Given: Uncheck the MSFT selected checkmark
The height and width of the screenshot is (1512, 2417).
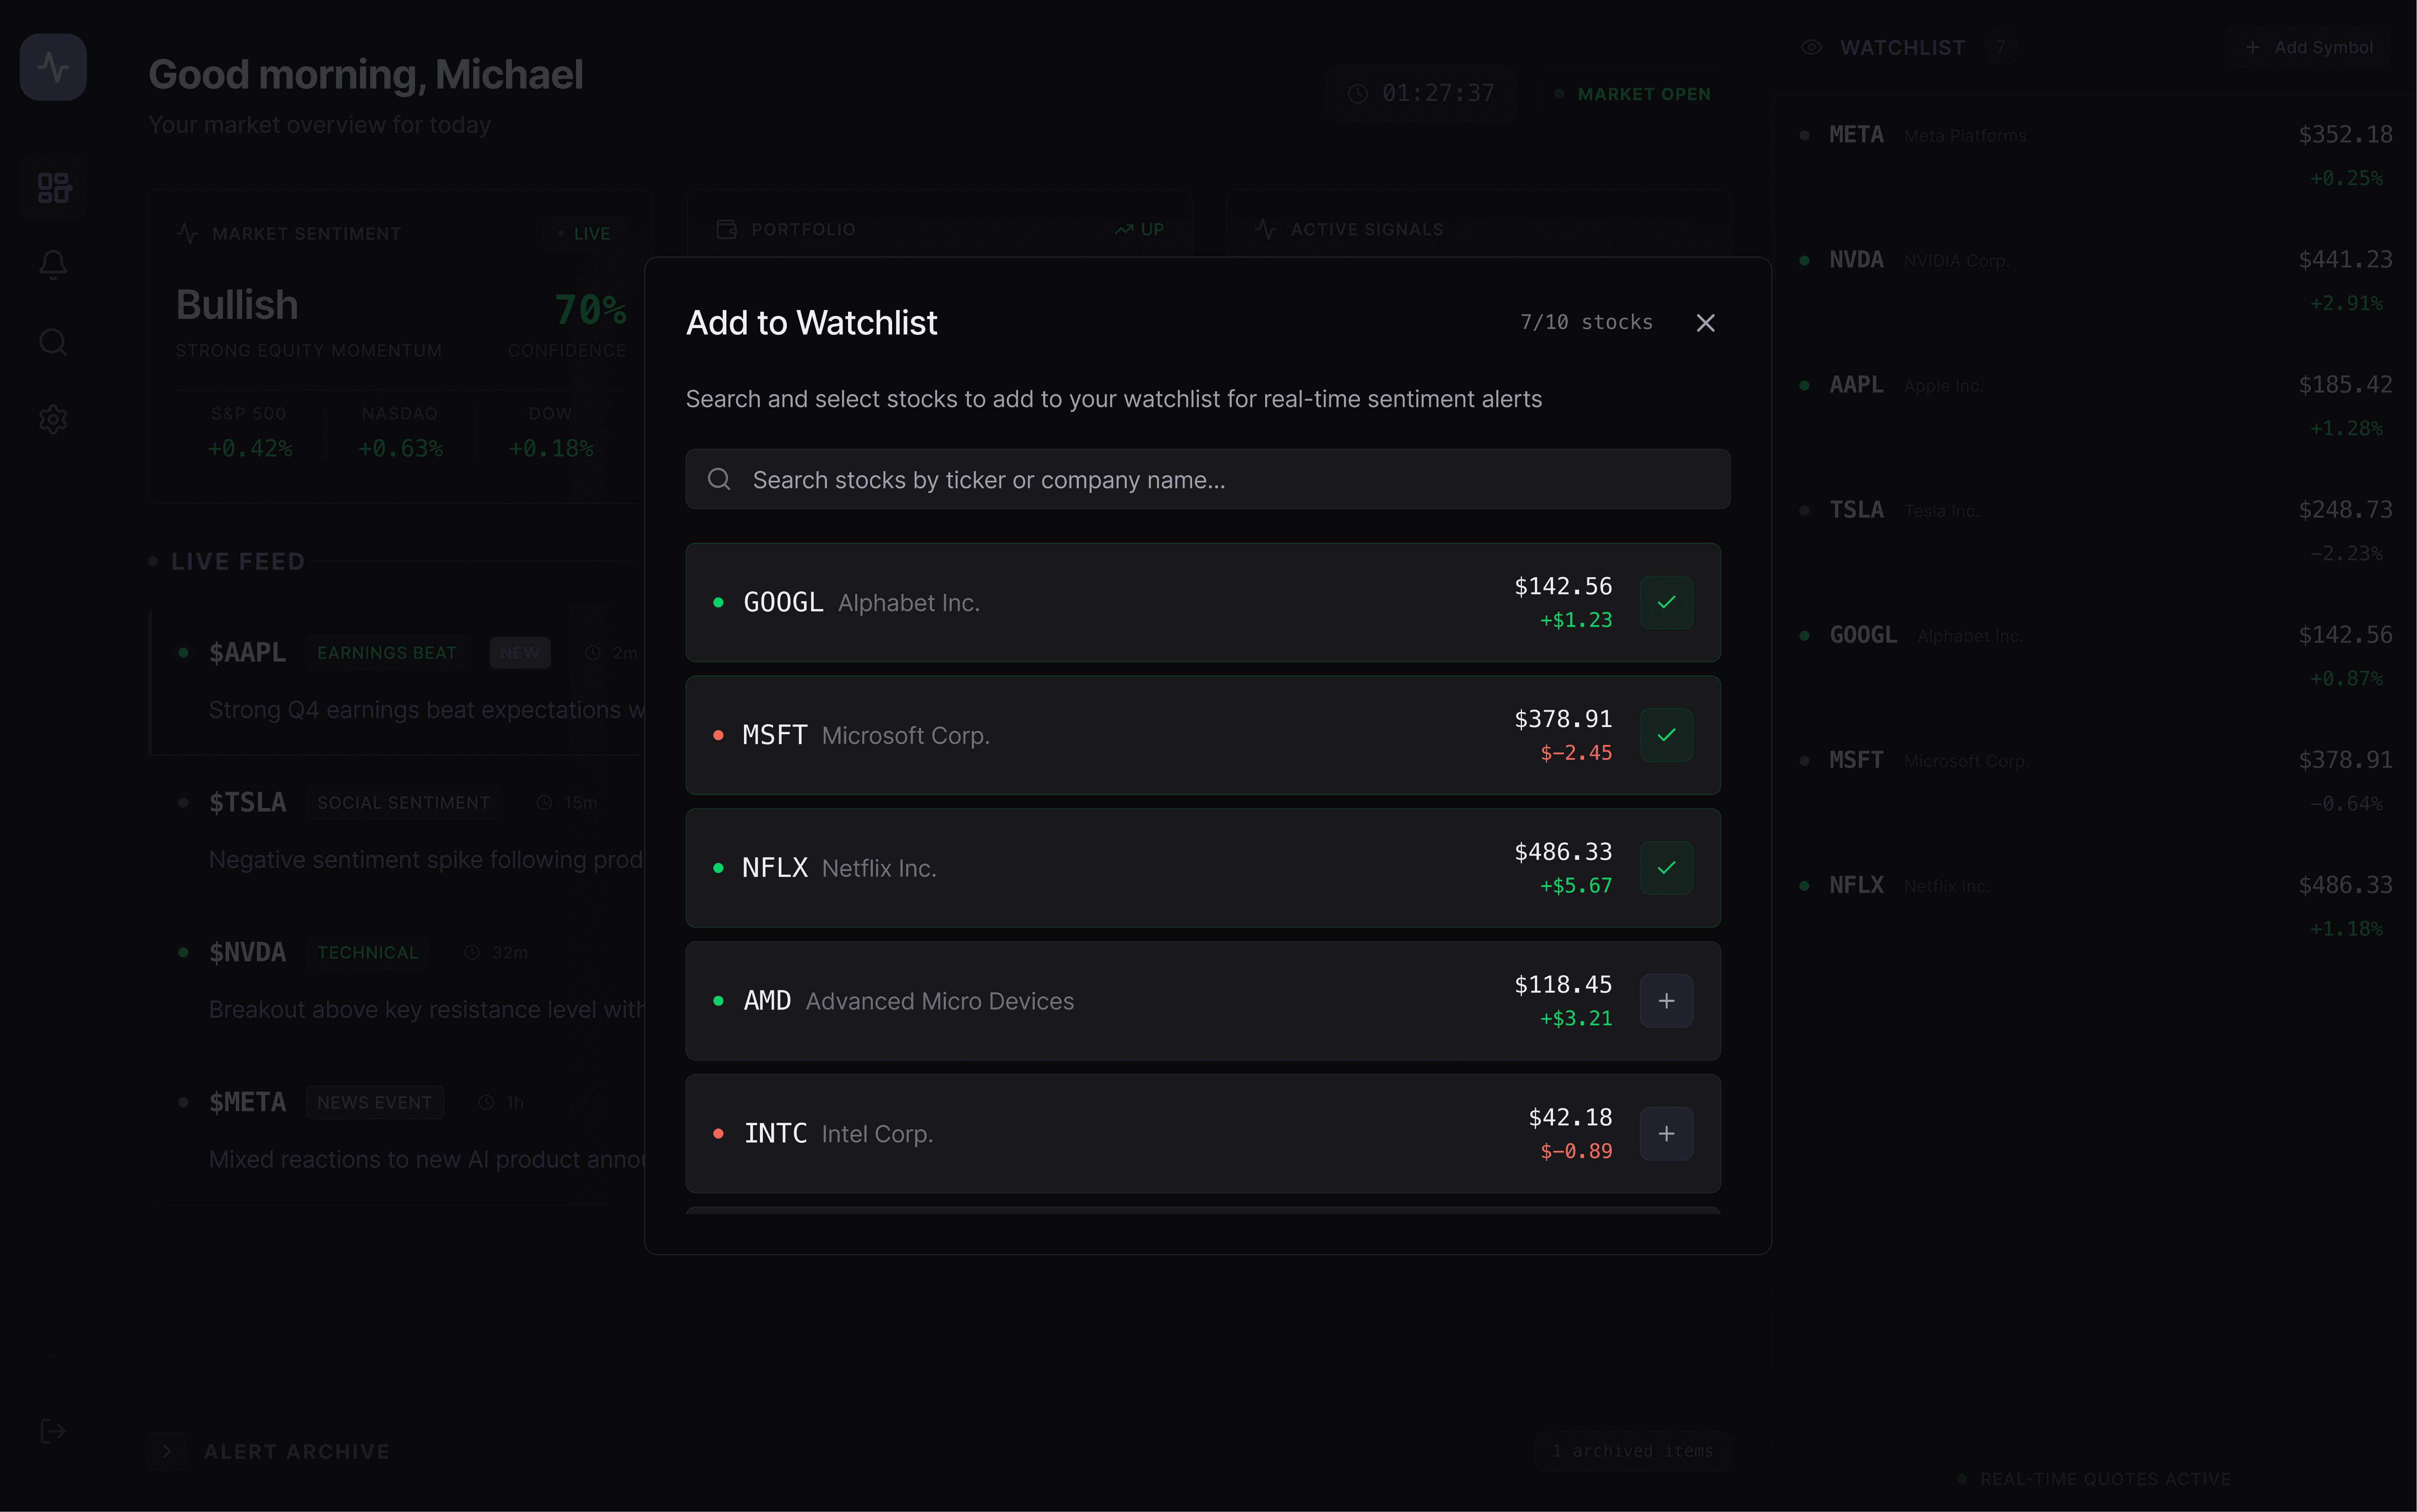Looking at the screenshot, I should 1666,735.
